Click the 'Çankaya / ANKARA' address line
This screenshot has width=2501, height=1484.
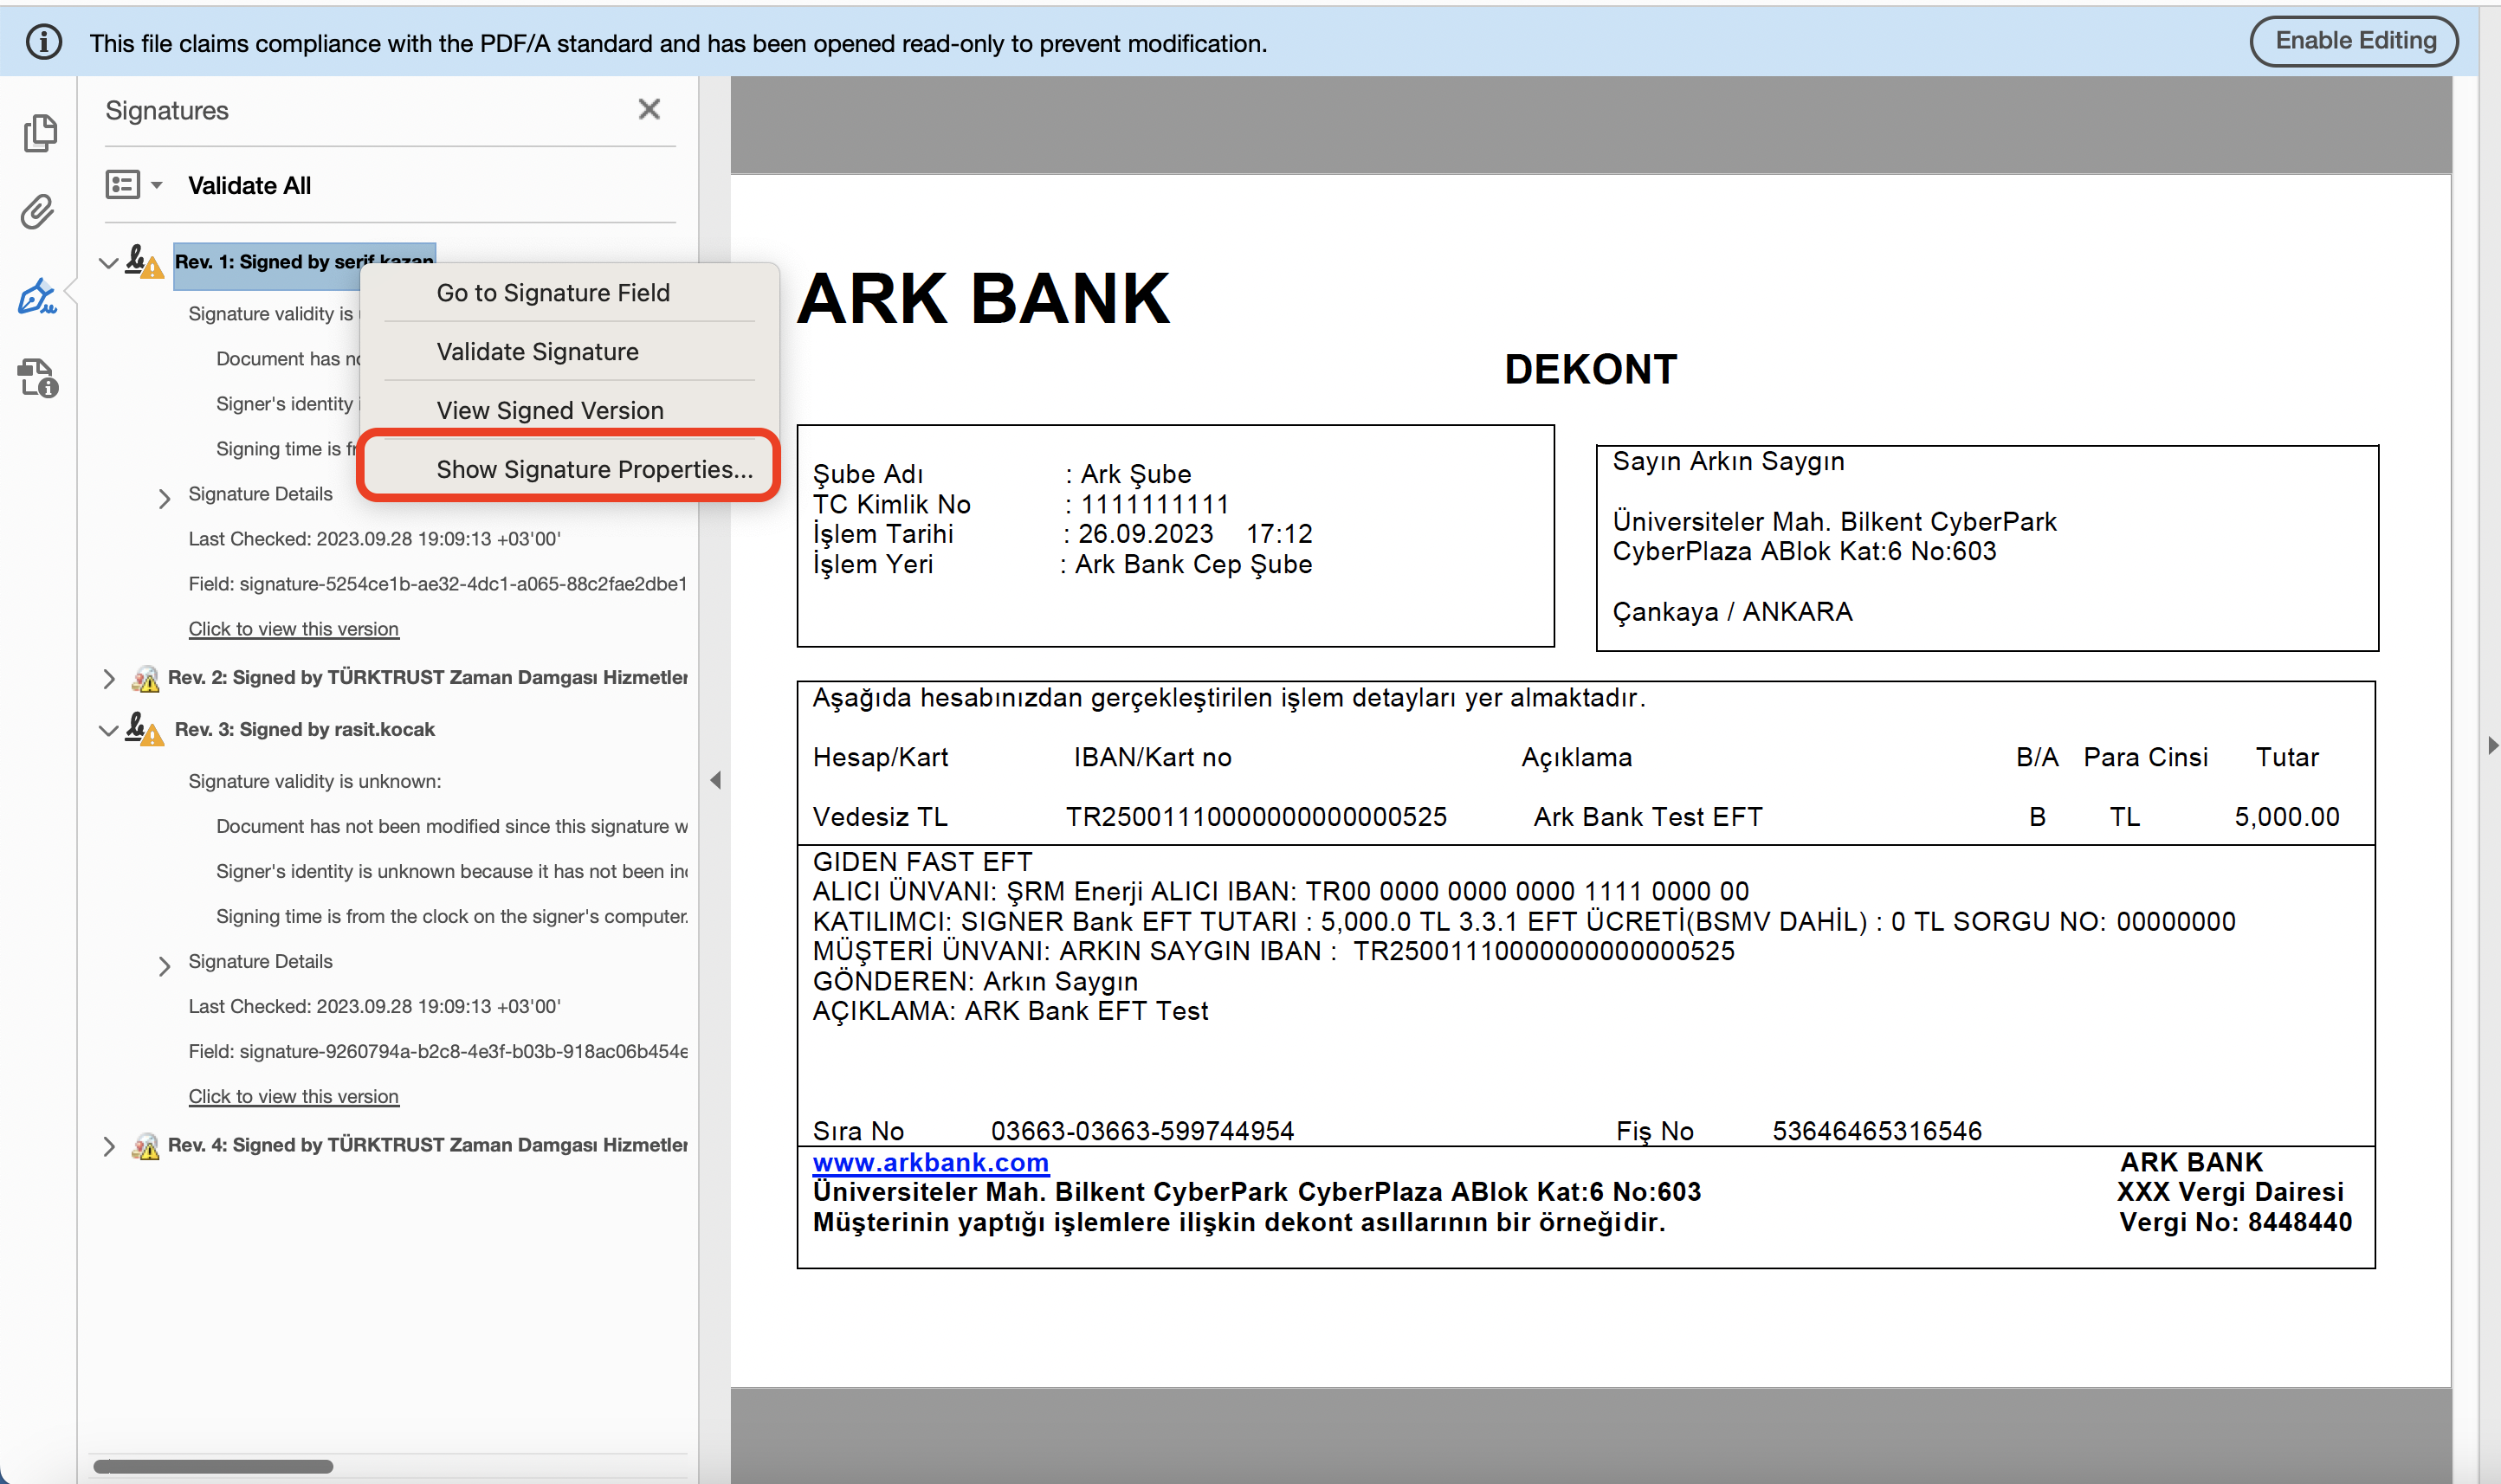tap(1732, 612)
